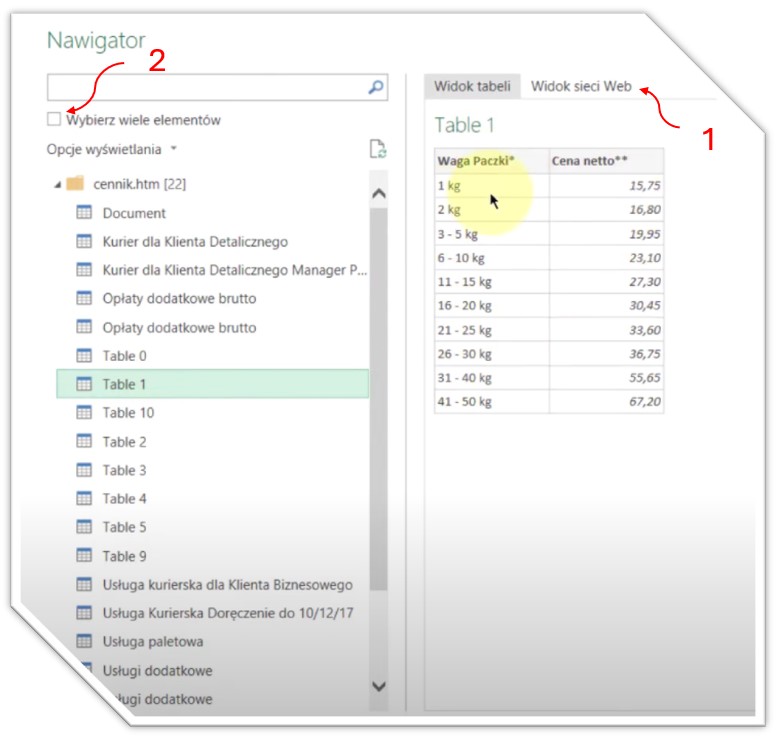
Task: Click the search magnifier icon
Action: point(376,88)
